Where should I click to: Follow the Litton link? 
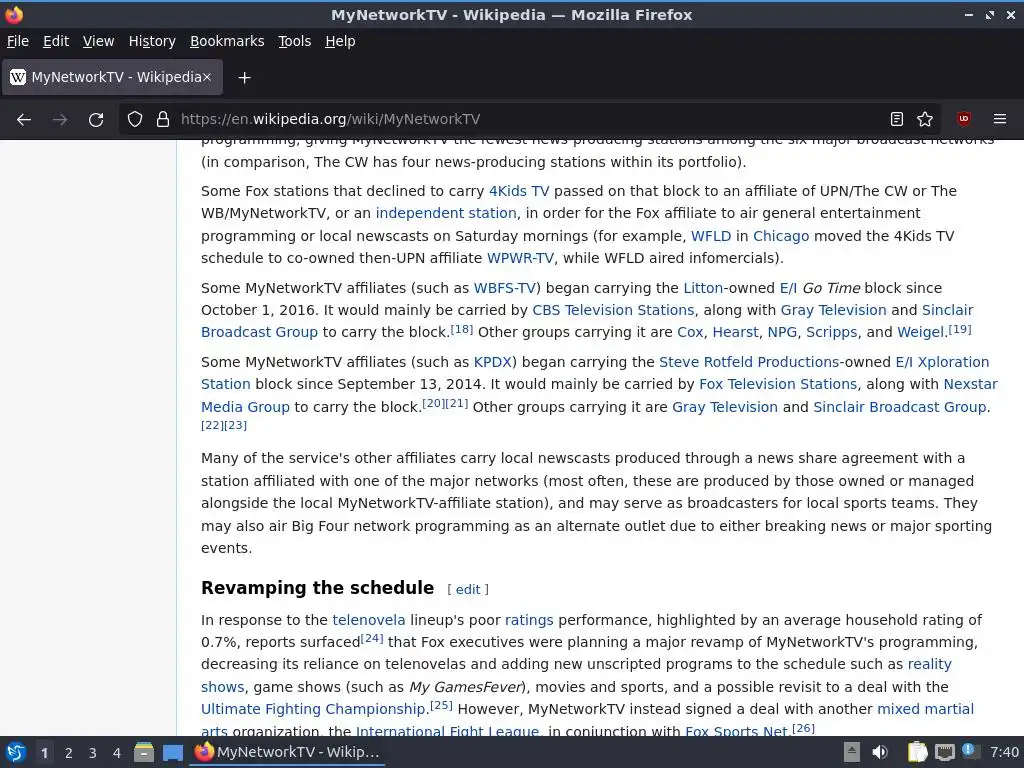tap(703, 288)
